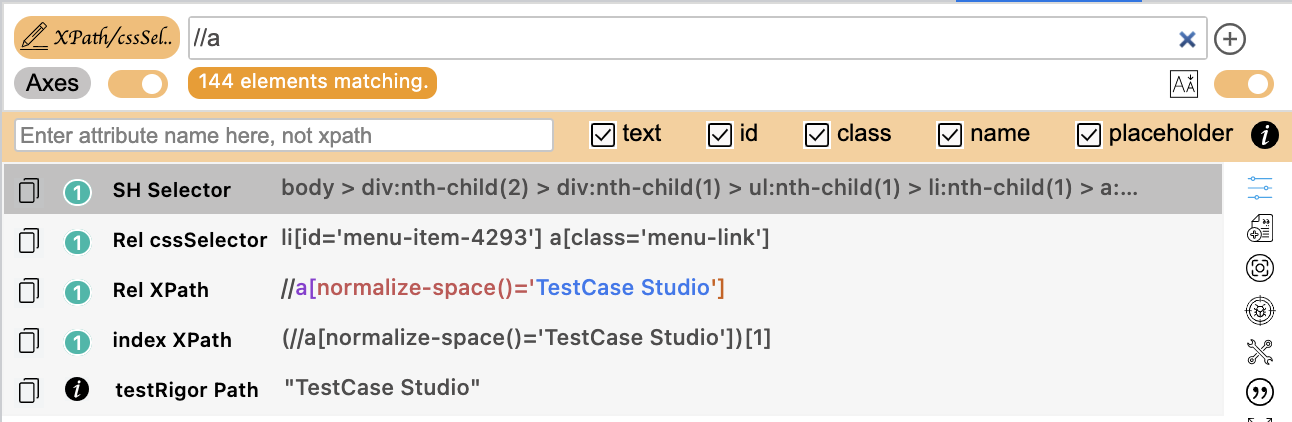This screenshot has width=1292, height=422.
Task: Click the bug target icon in sidebar
Action: point(1260,310)
